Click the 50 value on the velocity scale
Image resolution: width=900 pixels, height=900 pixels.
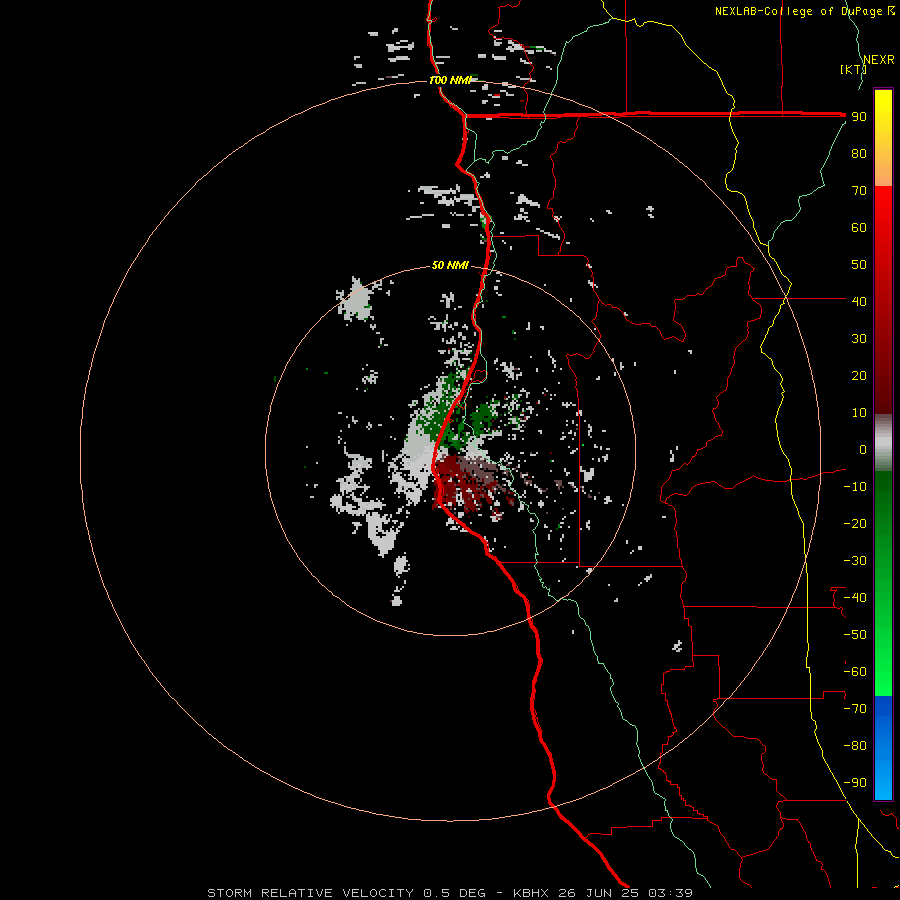pyautogui.click(x=859, y=265)
